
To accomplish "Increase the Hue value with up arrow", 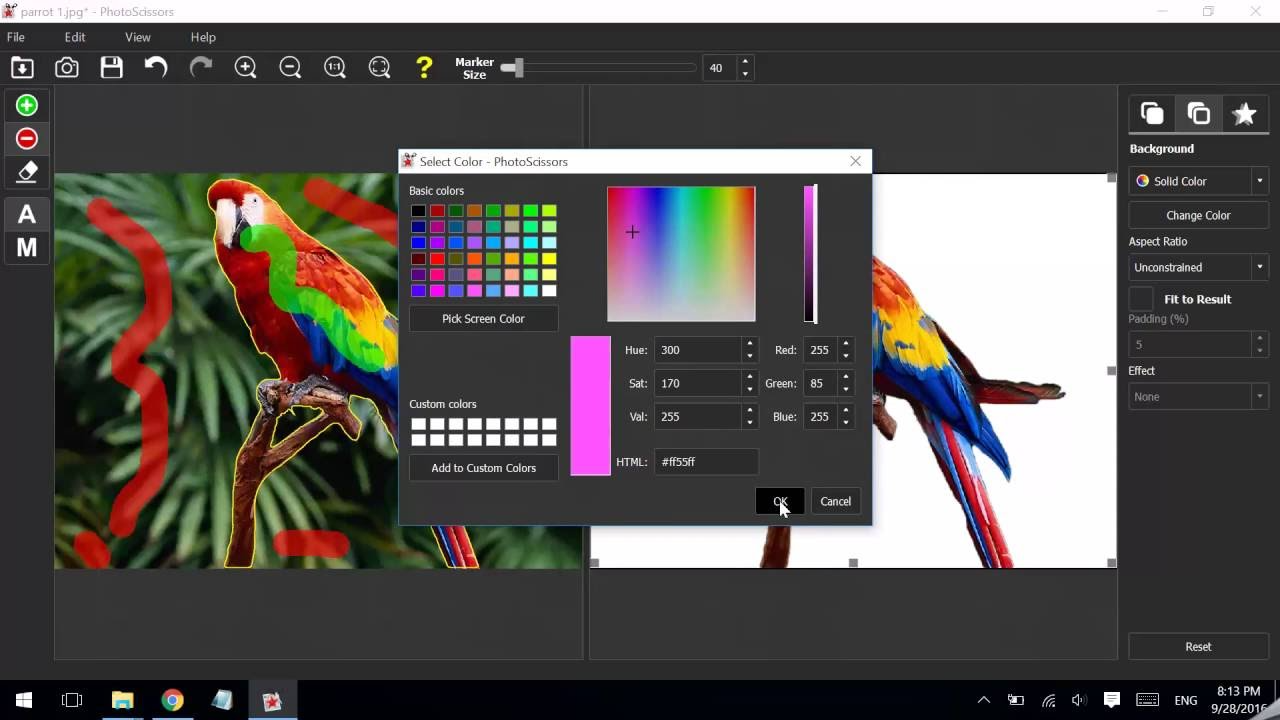I will point(749,344).
